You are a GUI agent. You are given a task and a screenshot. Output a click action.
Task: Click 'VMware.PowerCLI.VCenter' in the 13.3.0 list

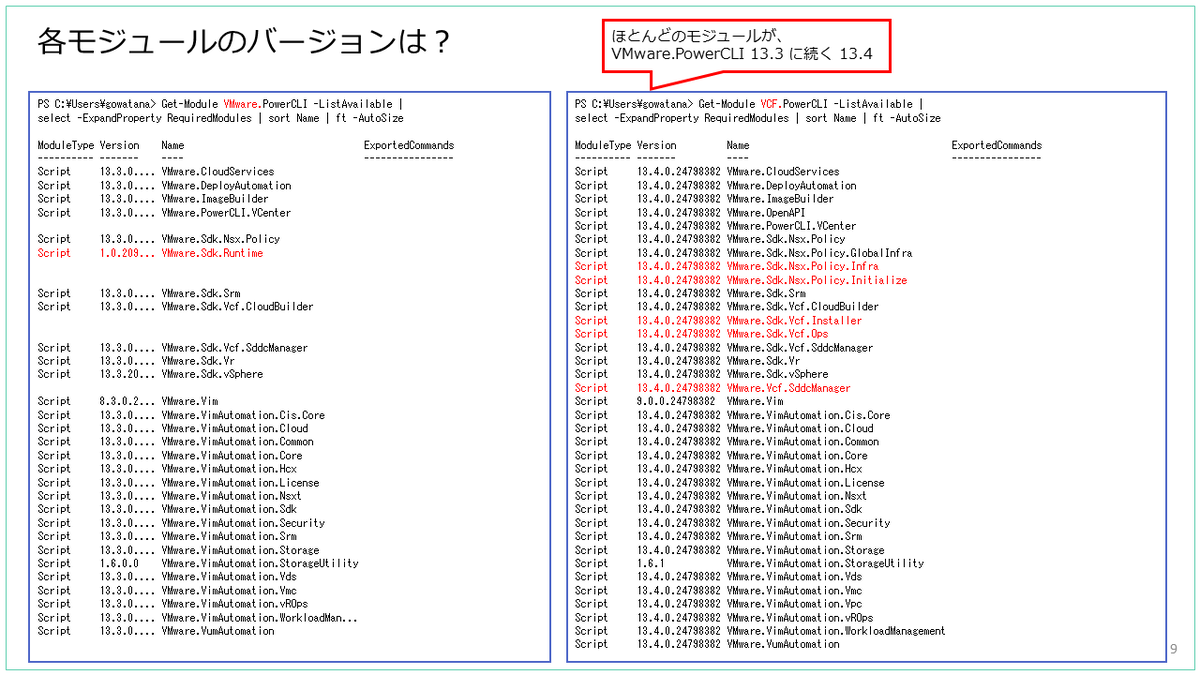pos(225,212)
